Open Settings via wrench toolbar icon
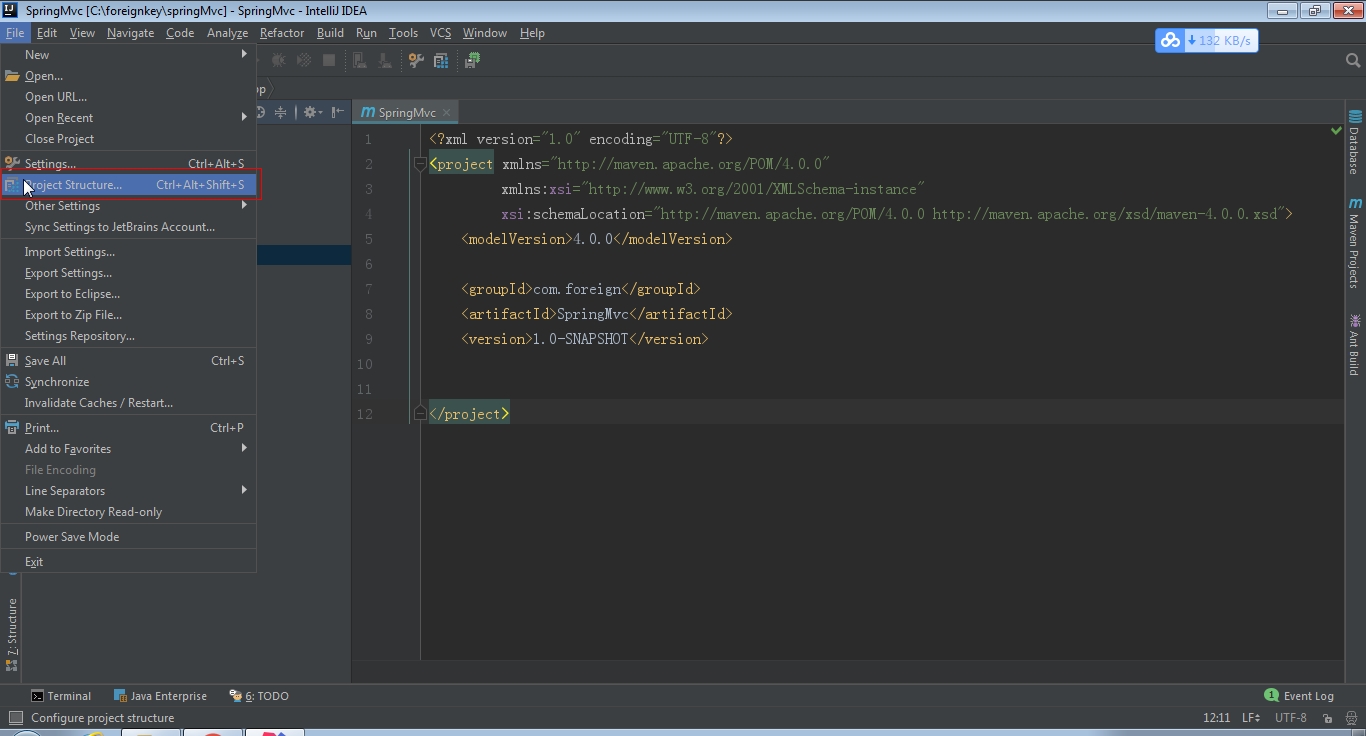1366x736 pixels. pyautogui.click(x=416, y=60)
